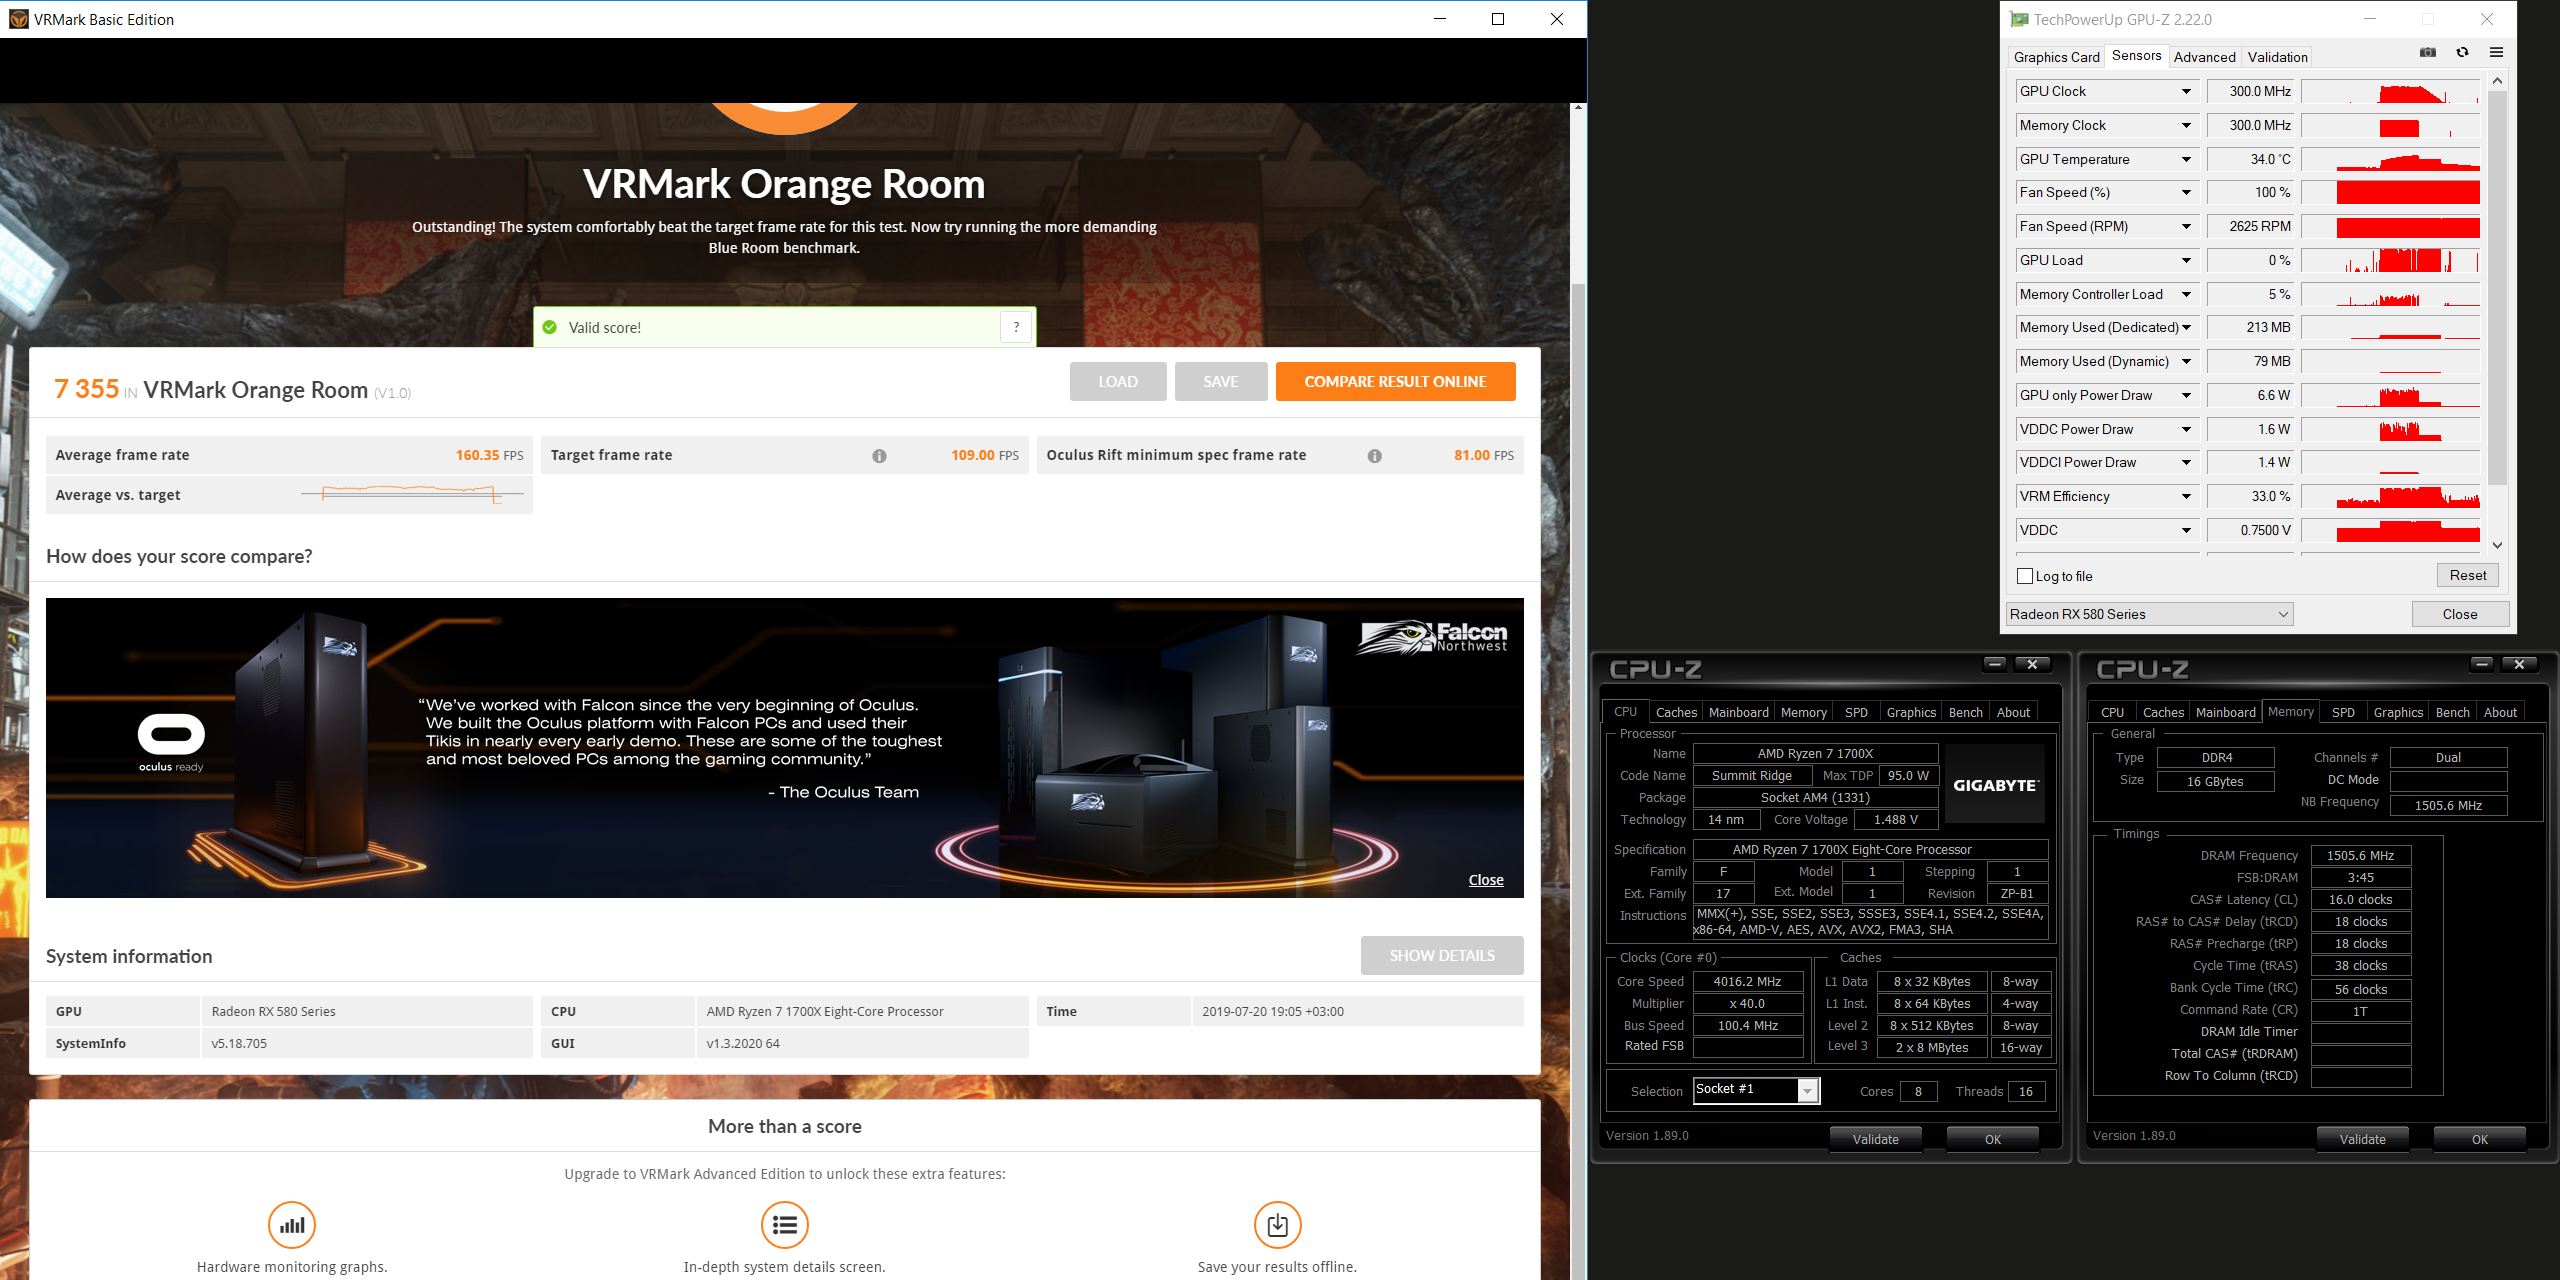
Task: Switch to GPU-Z Graphics Card tab
Action: tap(2056, 57)
